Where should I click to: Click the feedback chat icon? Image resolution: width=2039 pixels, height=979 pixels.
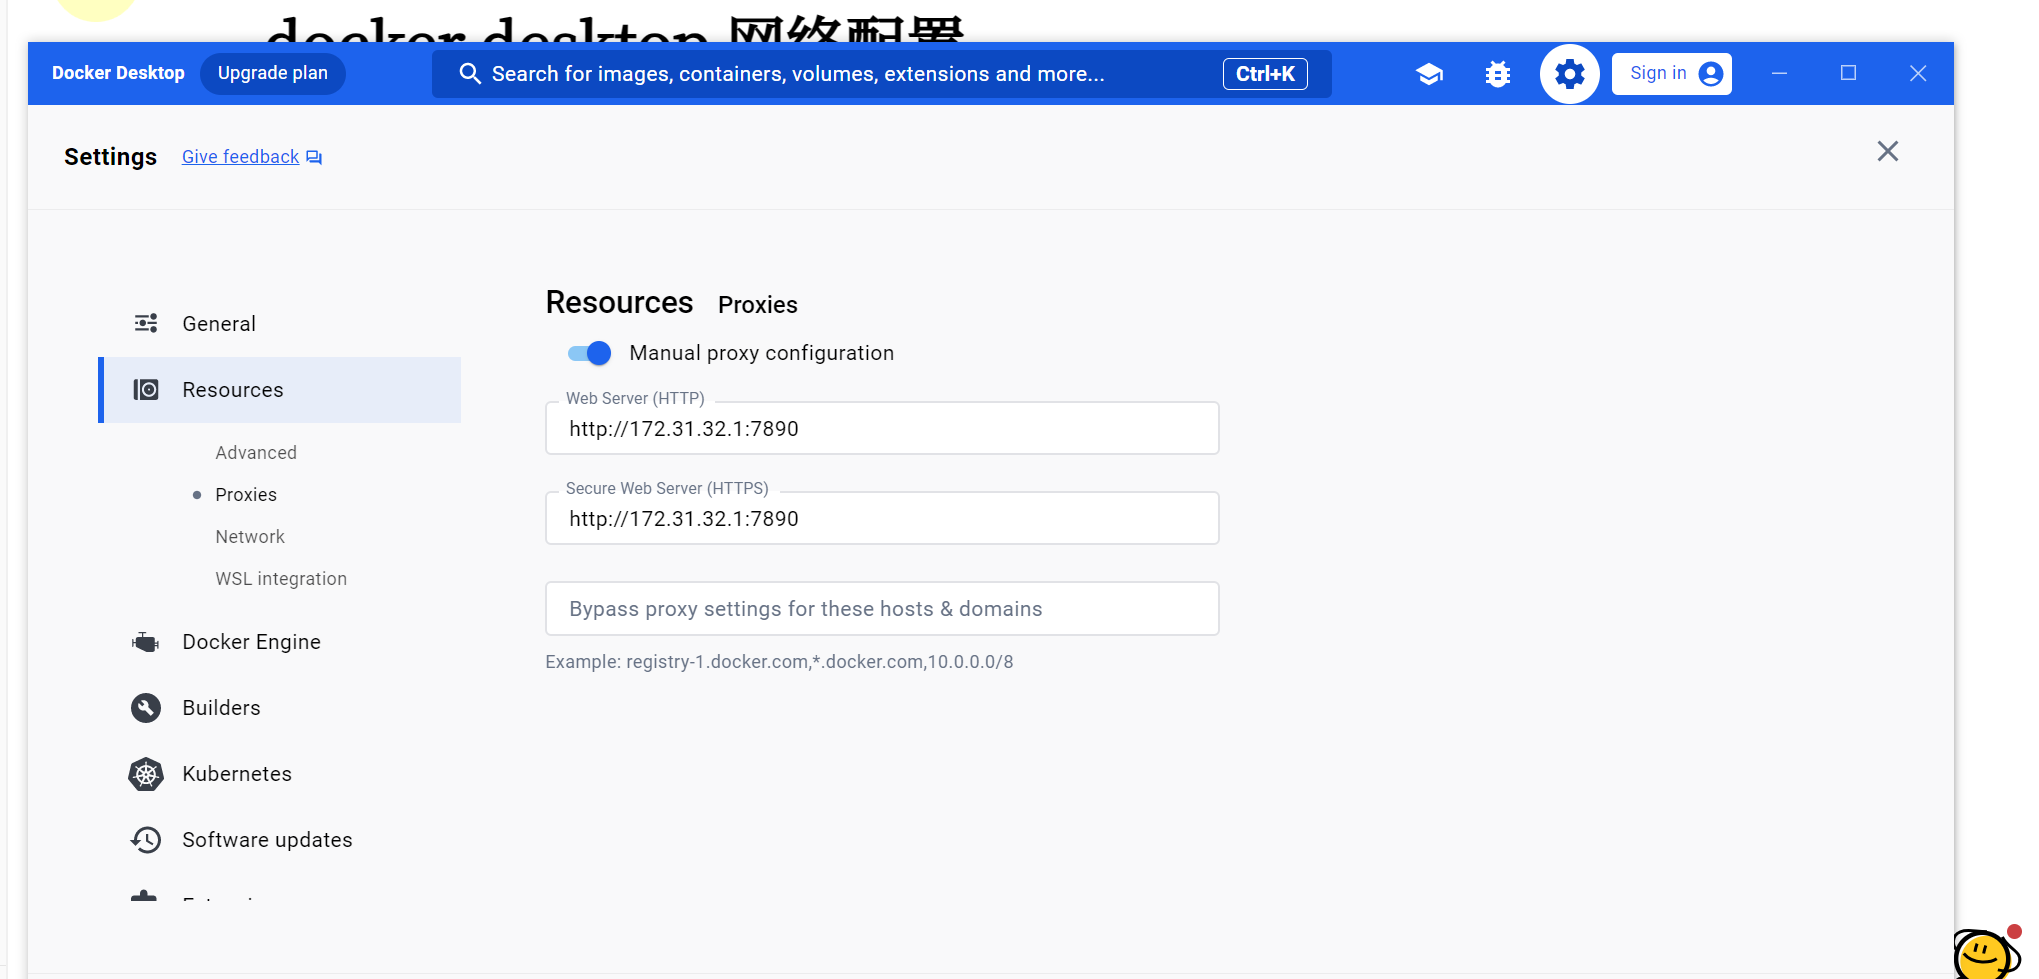[314, 157]
